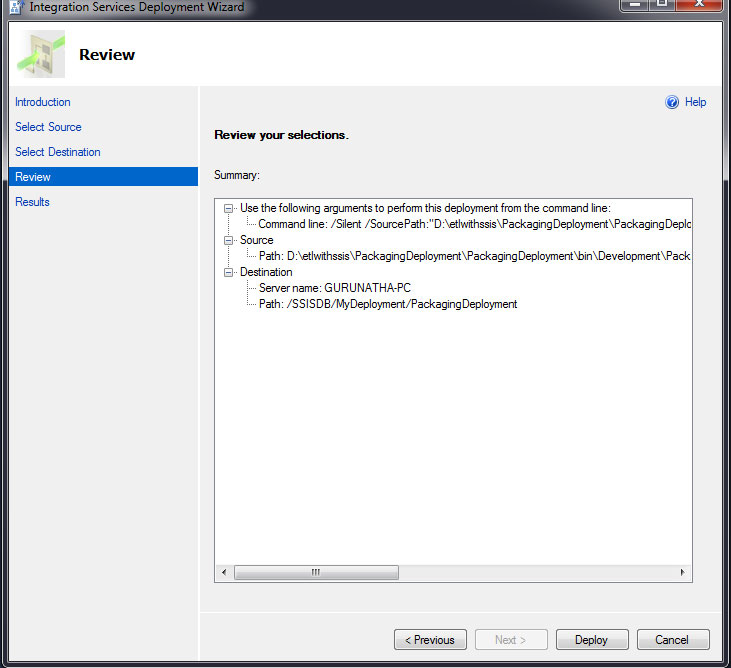
Task: Go to the Select Destination step
Action: click(58, 152)
